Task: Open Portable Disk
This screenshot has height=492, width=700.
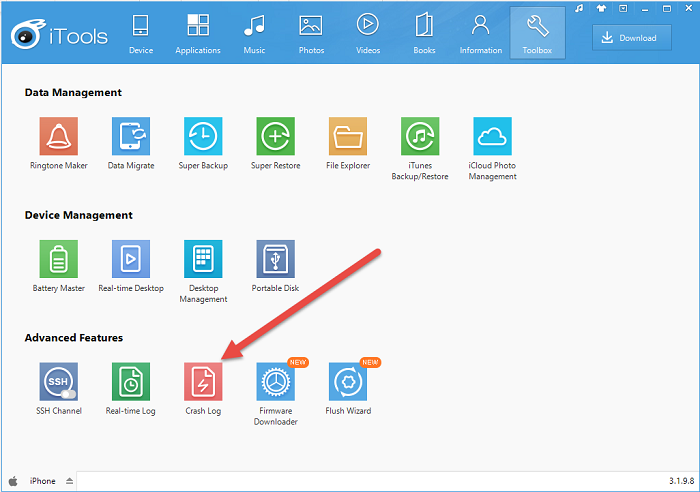Action: click(x=275, y=259)
